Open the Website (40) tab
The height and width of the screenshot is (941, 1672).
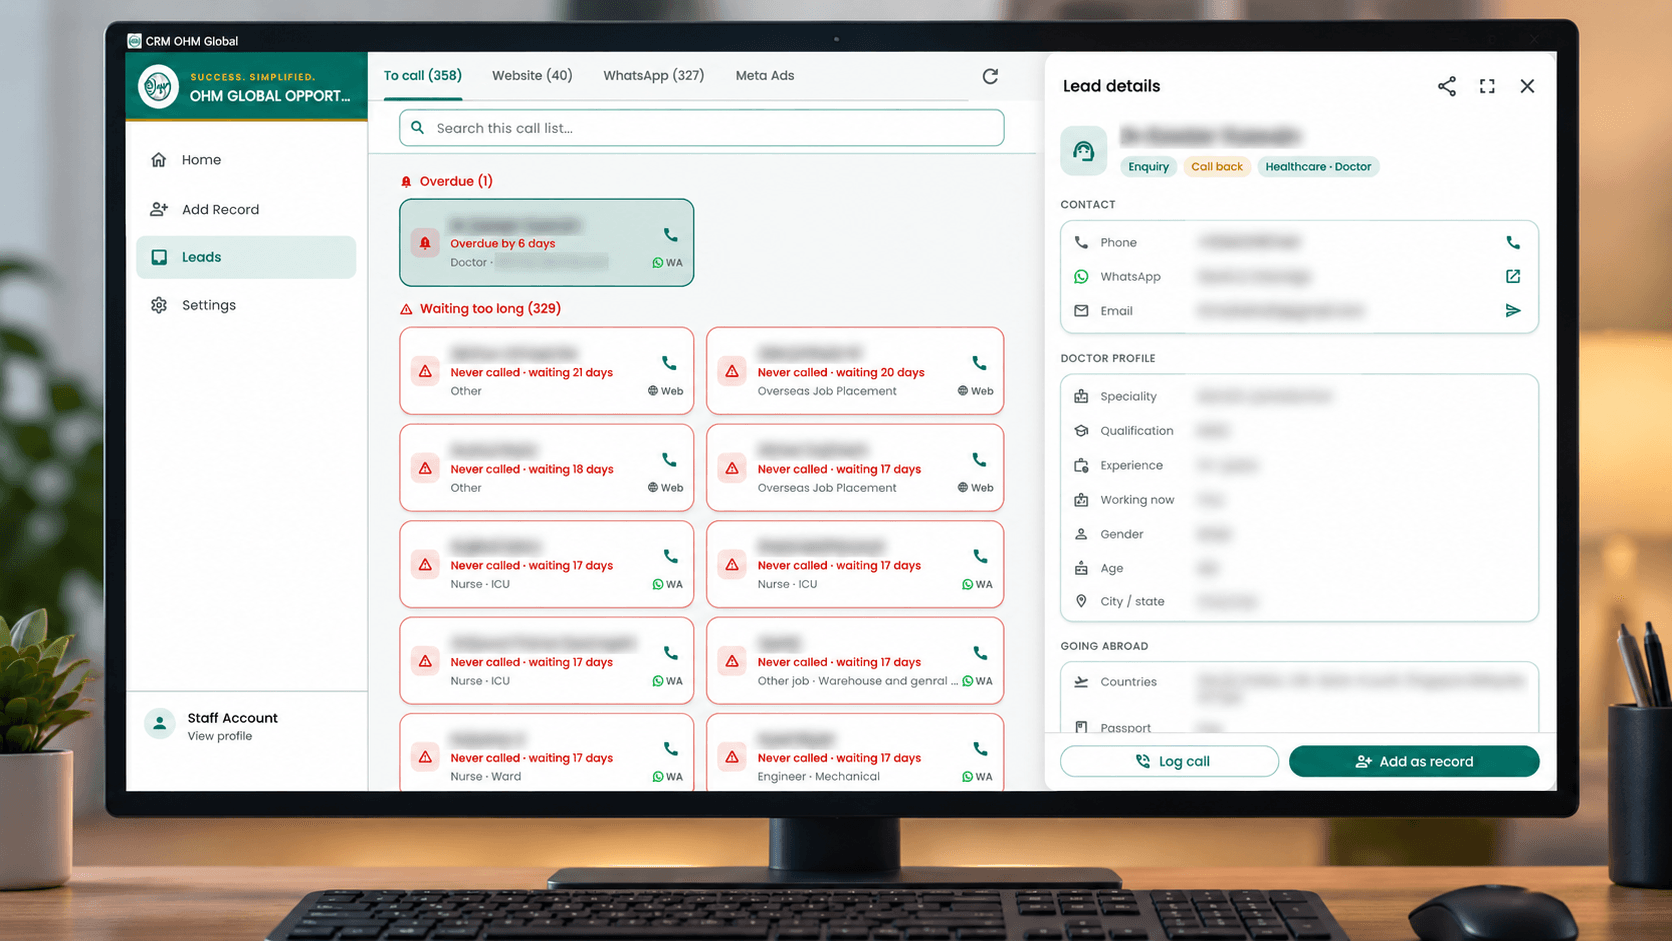[x=532, y=76]
